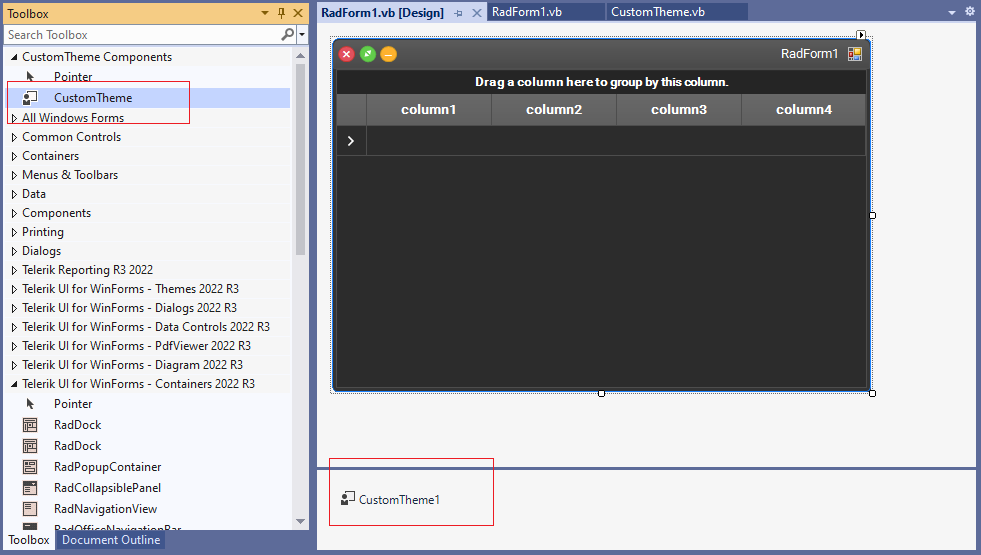Click the Toolbox vertical scrollbar thumb
Viewport: 981px width, 555px height.
point(300,160)
